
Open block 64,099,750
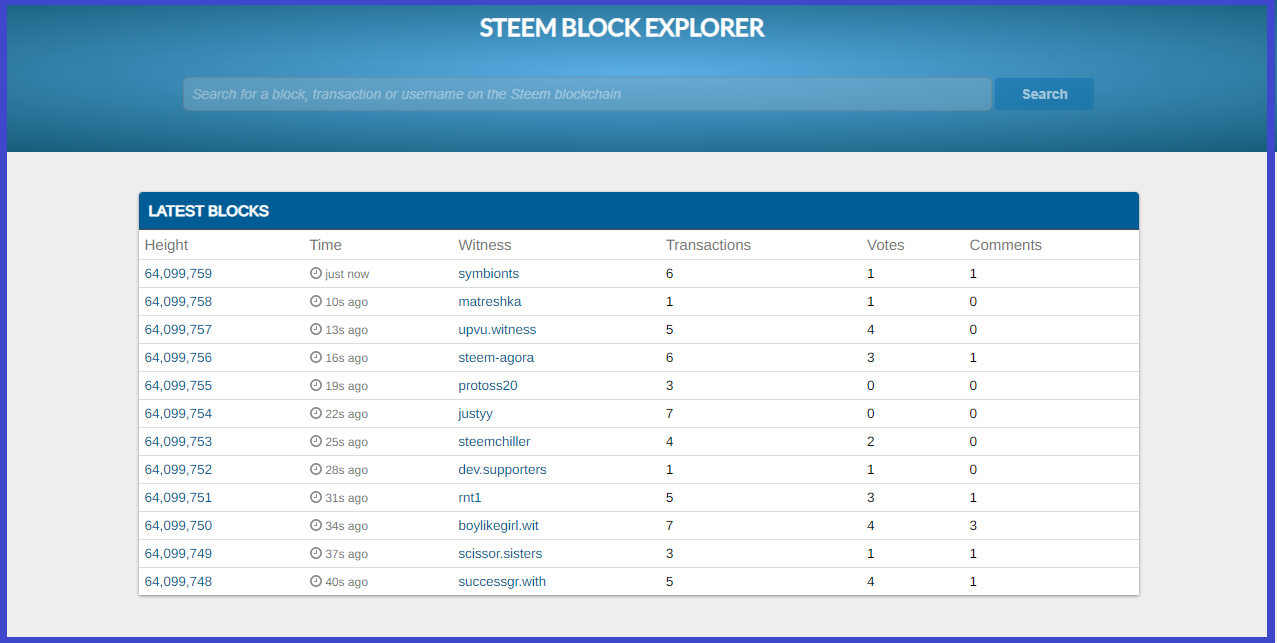pos(178,525)
